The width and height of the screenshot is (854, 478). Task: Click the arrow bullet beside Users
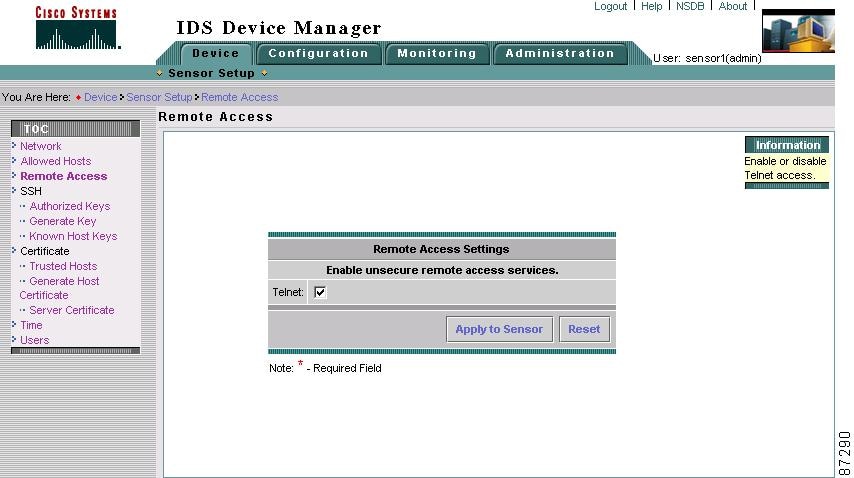pyautogui.click(x=14, y=340)
